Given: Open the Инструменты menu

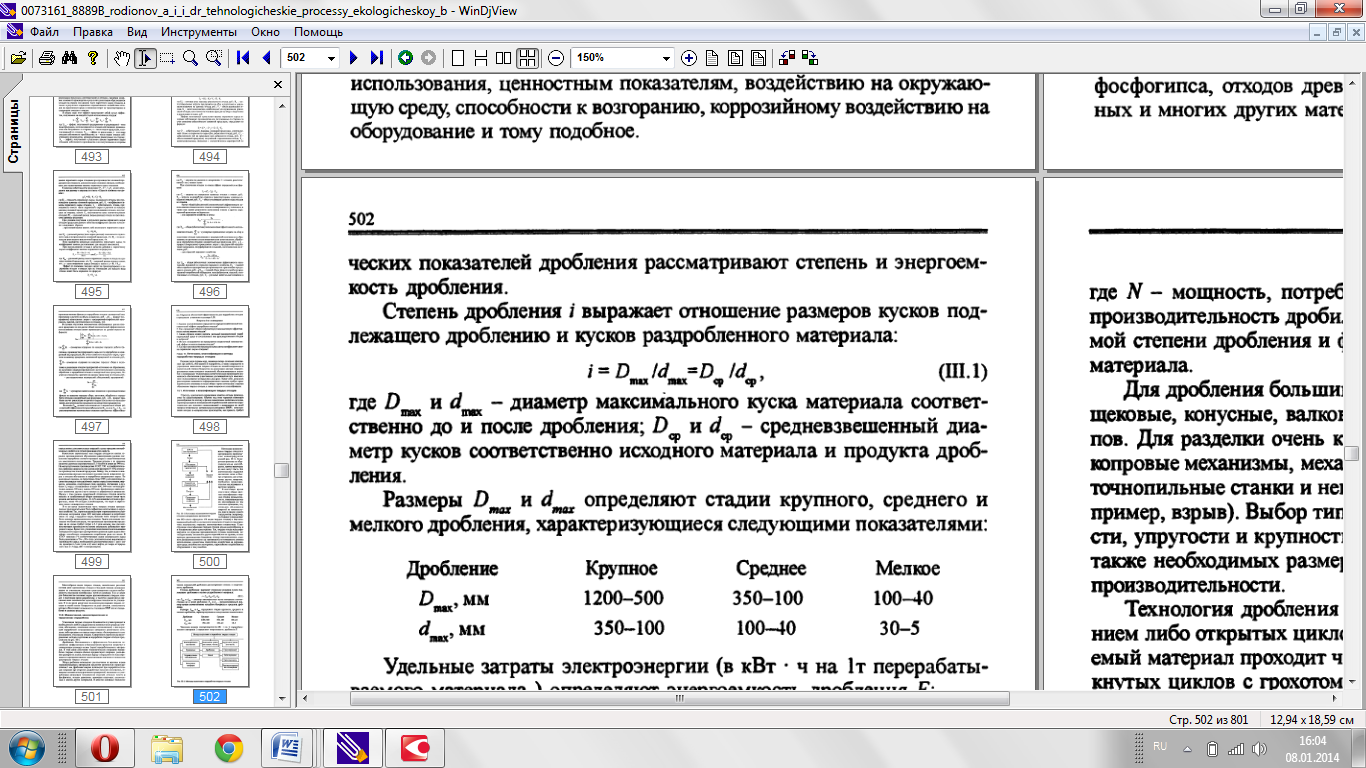Looking at the screenshot, I should pos(197,32).
